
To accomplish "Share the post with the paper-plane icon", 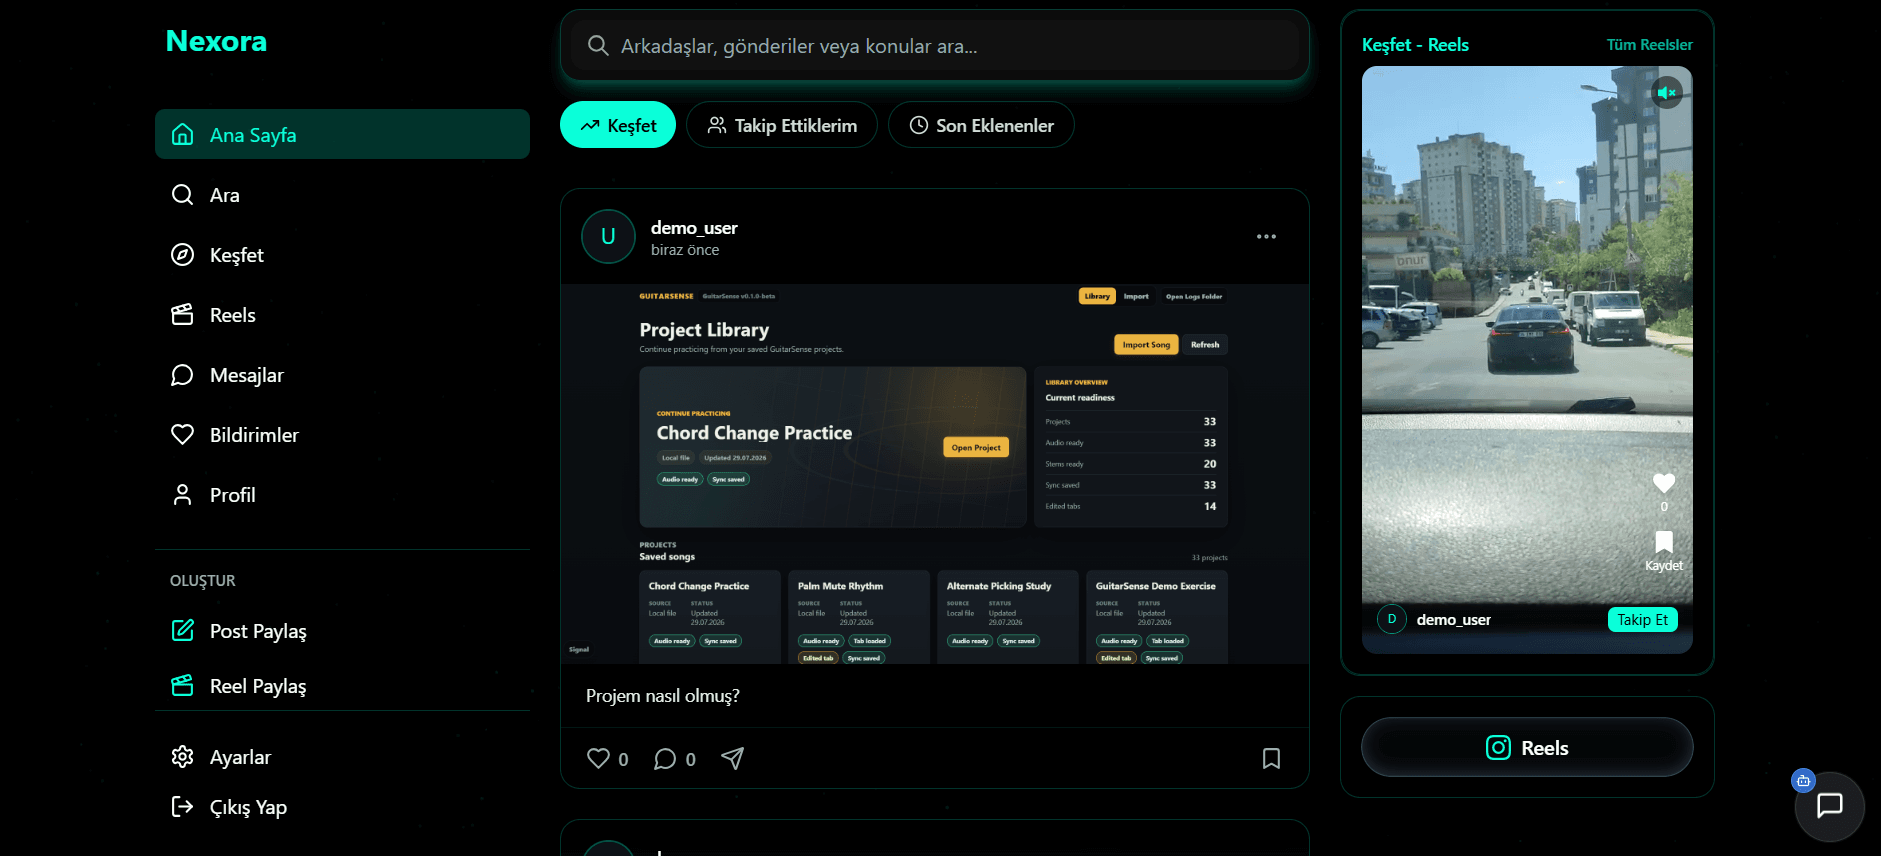I will [733, 758].
